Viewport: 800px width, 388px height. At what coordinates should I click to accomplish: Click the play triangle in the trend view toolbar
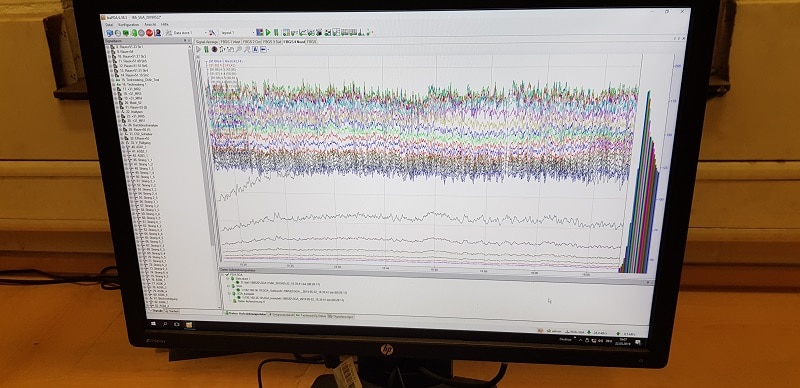198,50
